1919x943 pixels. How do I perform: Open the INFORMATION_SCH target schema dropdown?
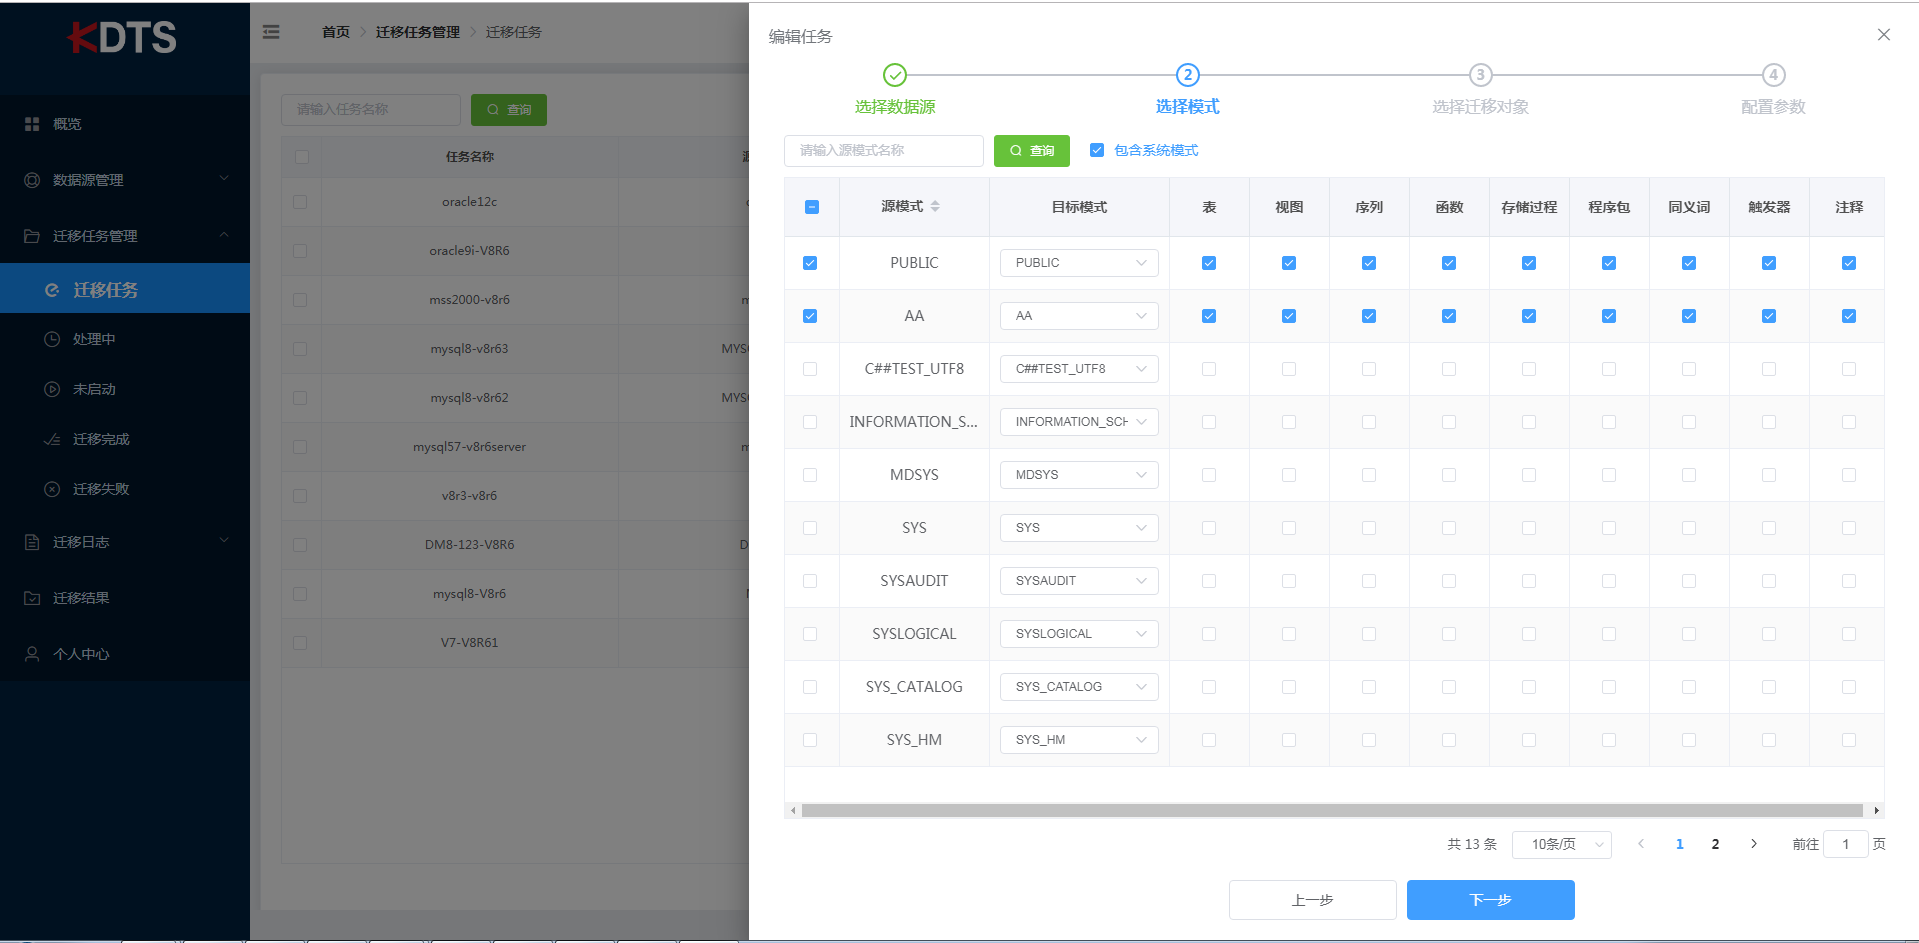tap(1079, 422)
